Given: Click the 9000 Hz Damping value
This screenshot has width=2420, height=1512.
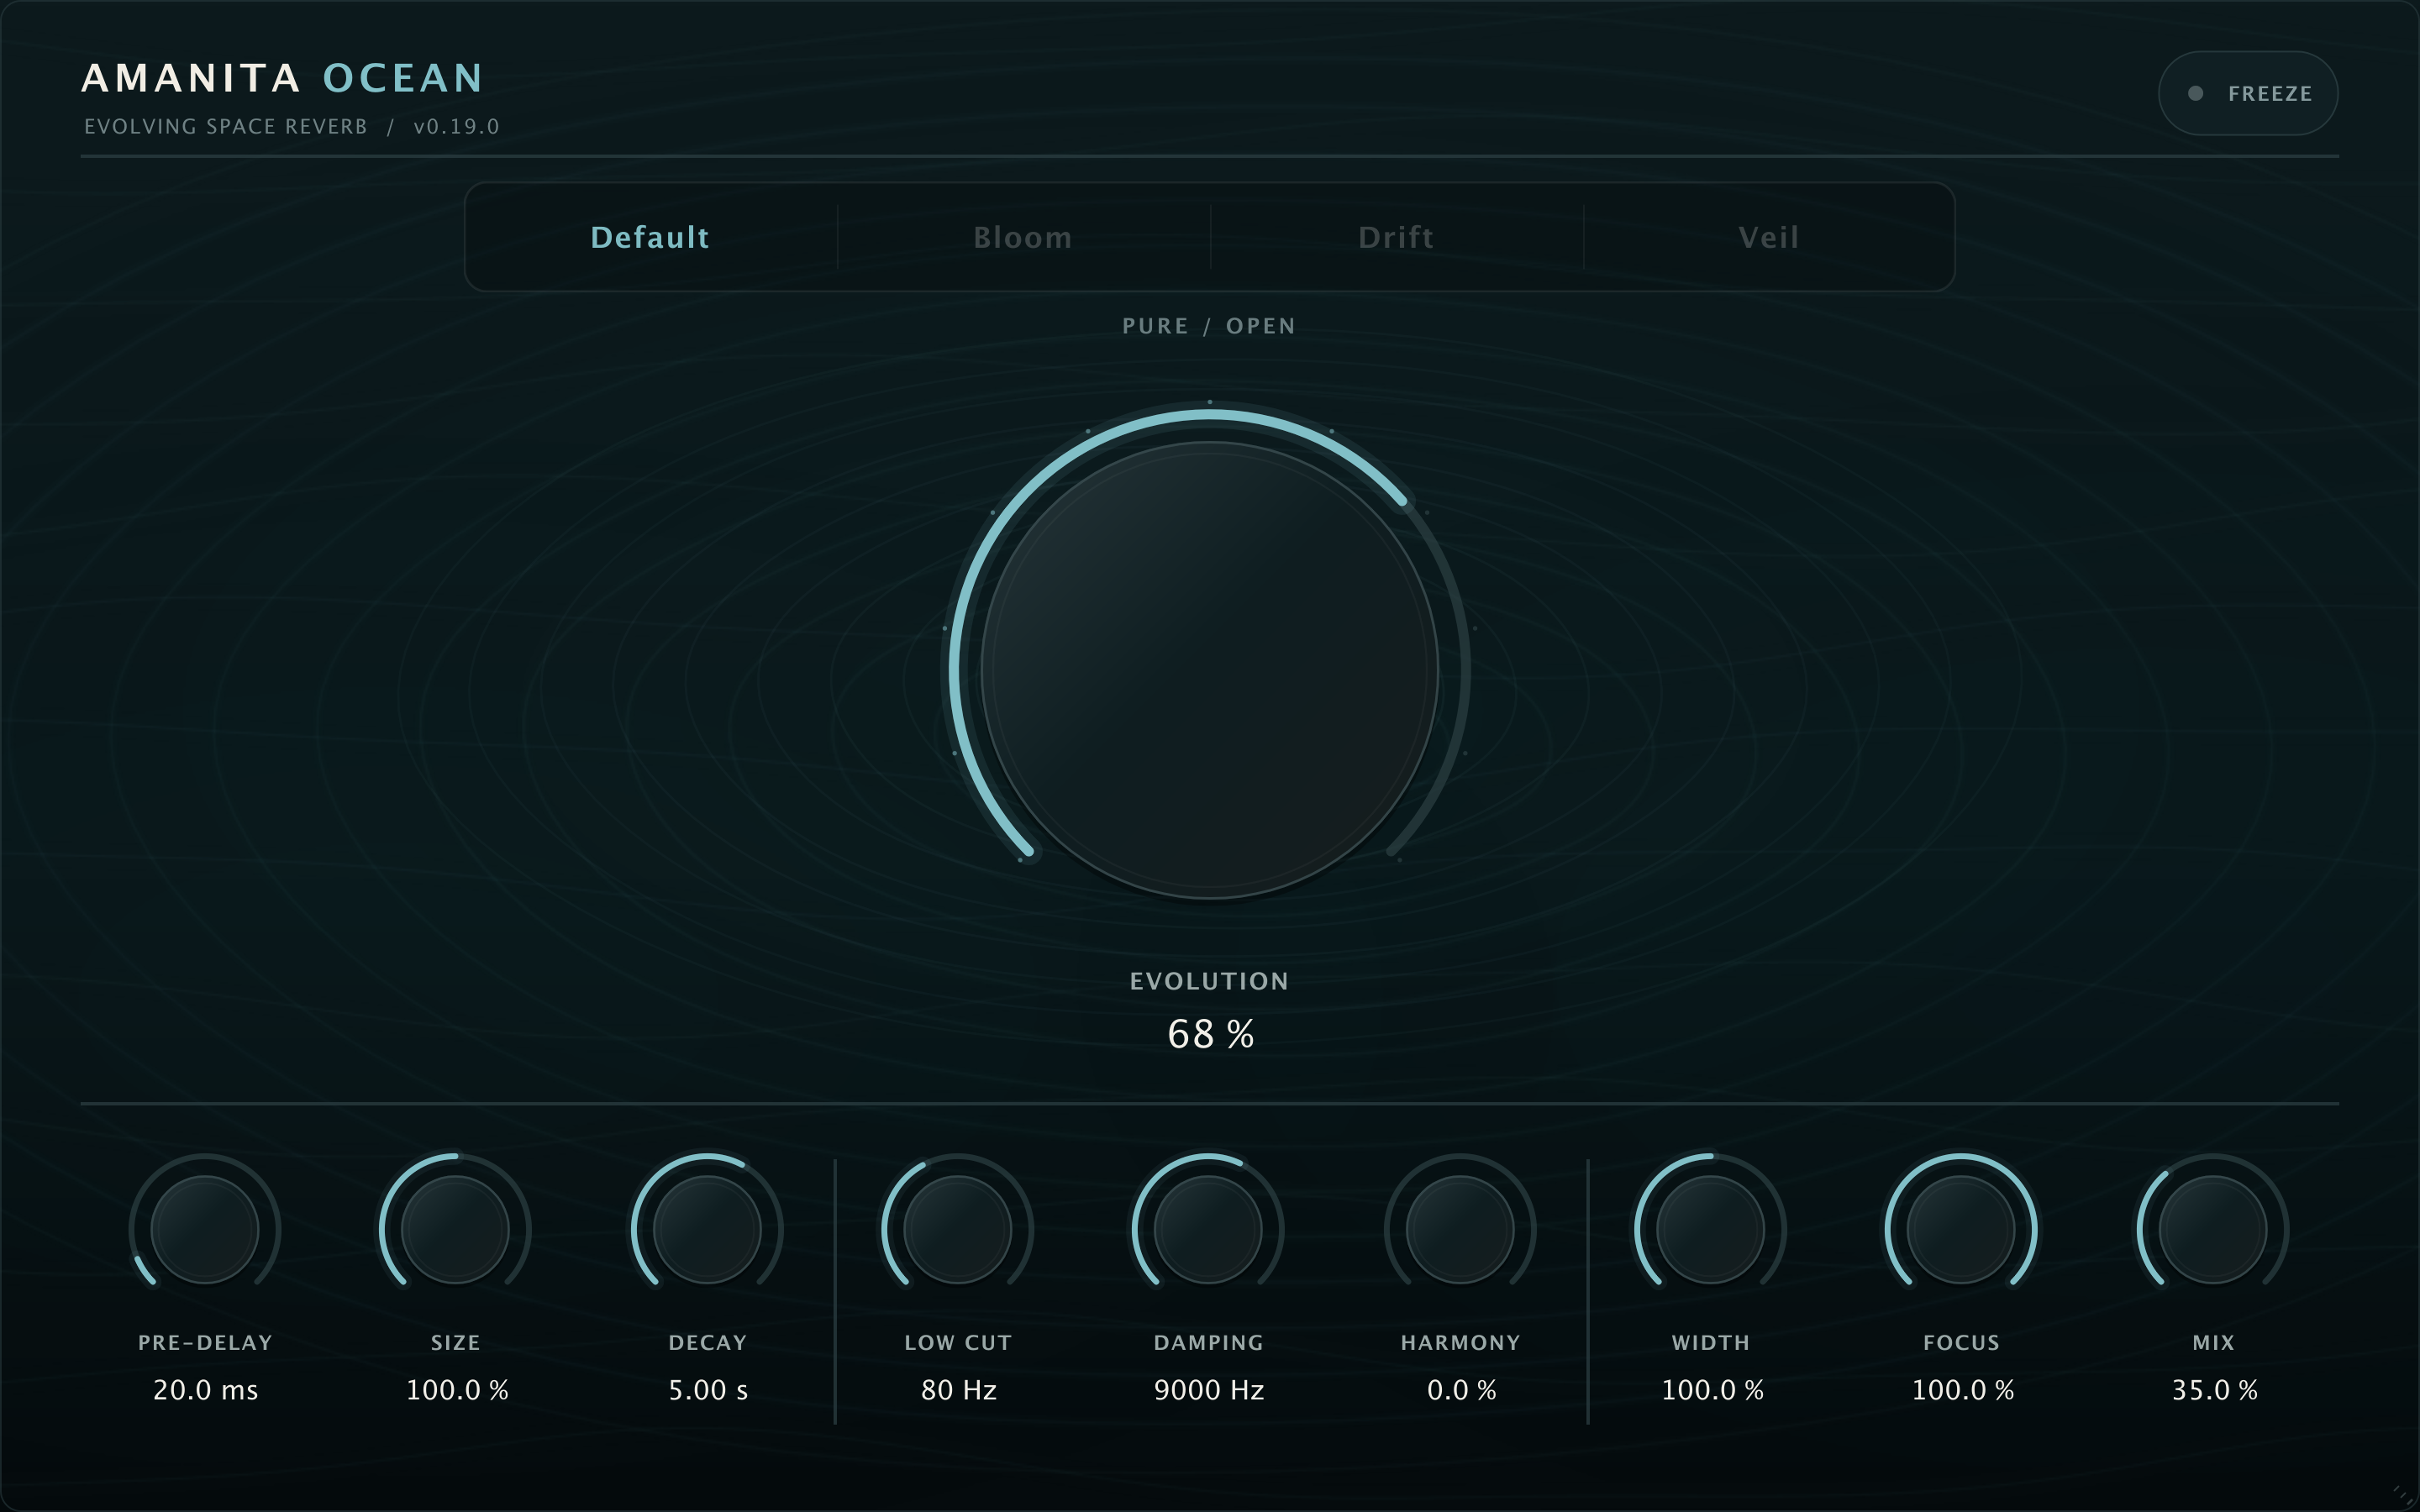Looking at the screenshot, I should click(1209, 1390).
